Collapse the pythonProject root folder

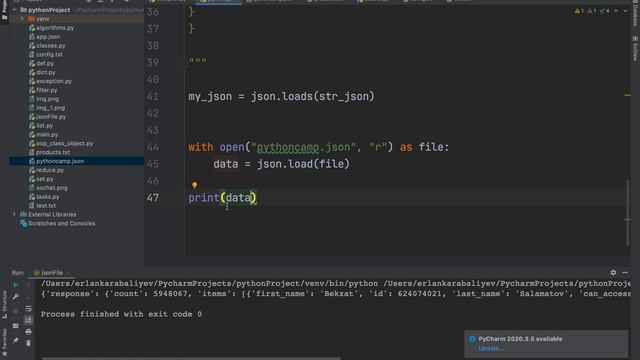pyautogui.click(x=15, y=10)
